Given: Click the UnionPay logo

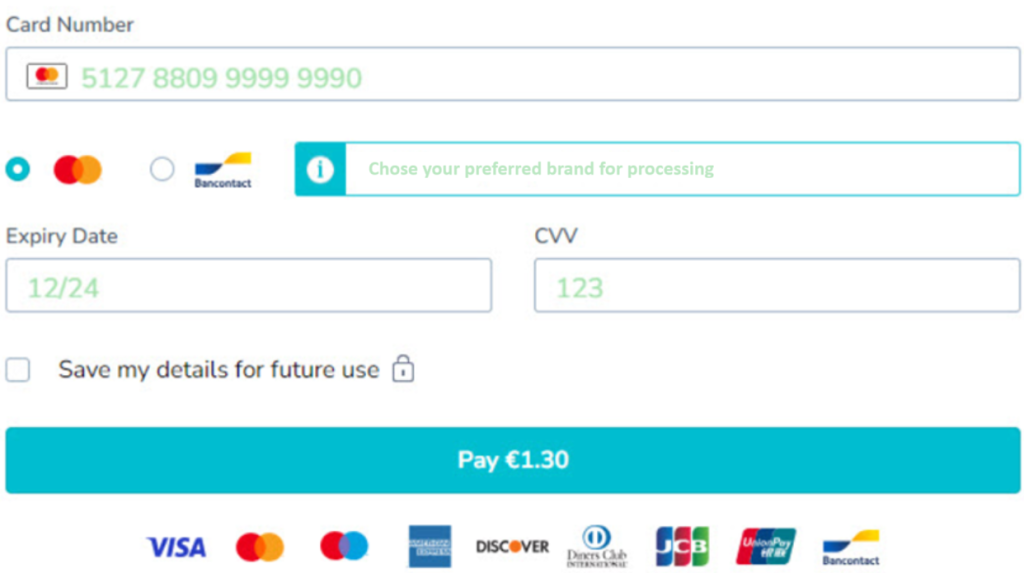Looking at the screenshot, I should coord(766,547).
